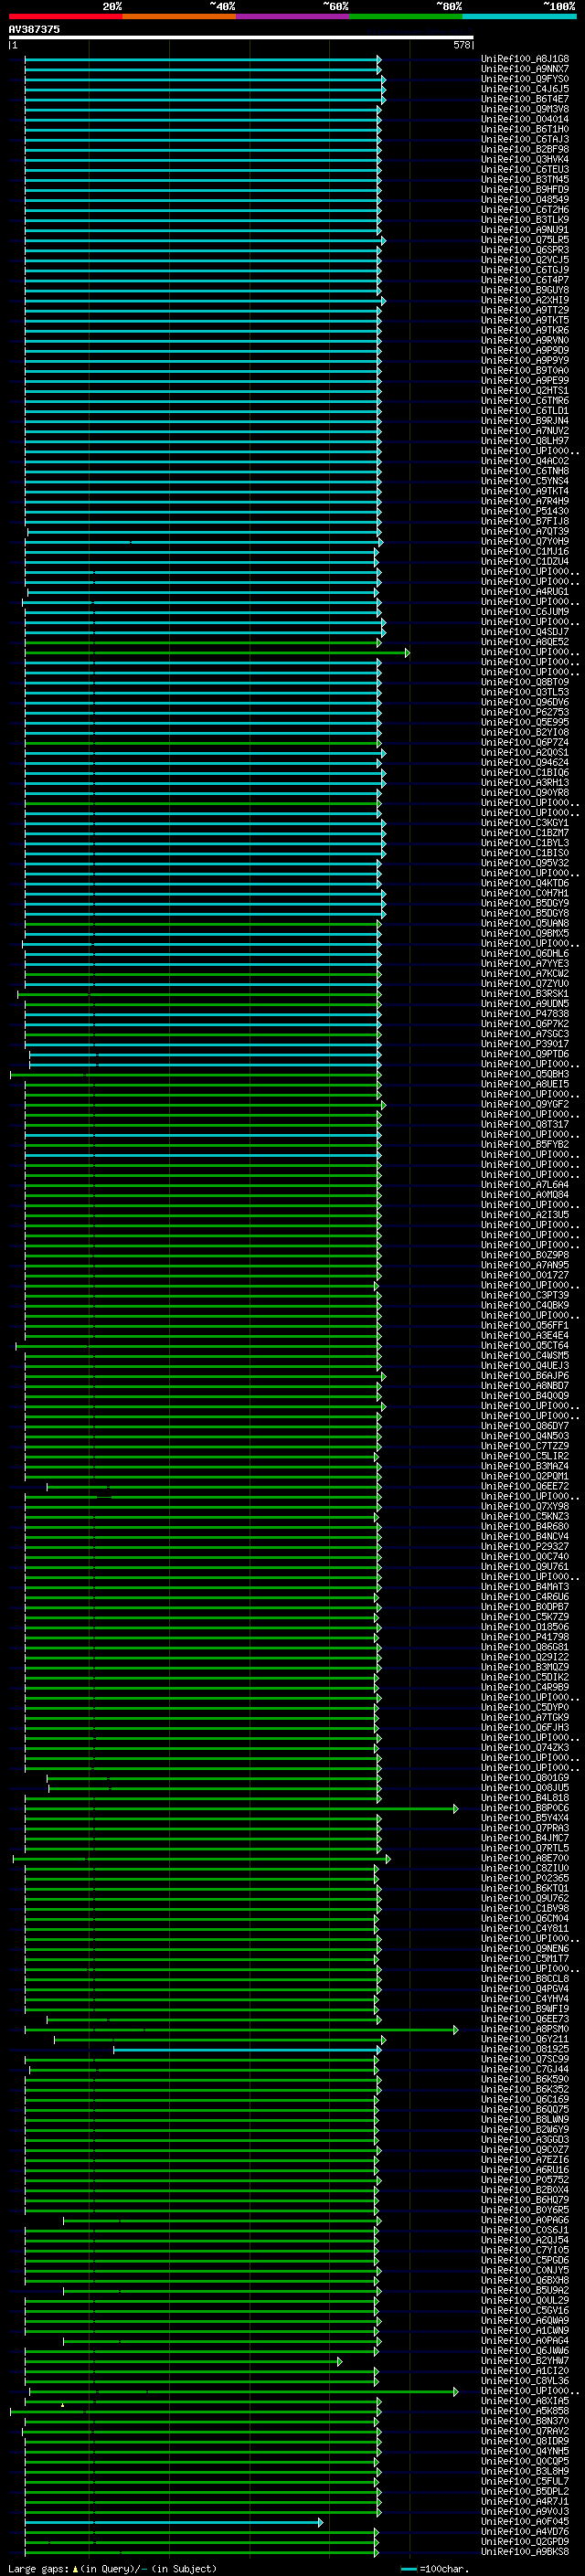This screenshot has height=2576, width=585.
Task: Select hit label UniRef100_A0PAG6
Action: (525, 2220)
